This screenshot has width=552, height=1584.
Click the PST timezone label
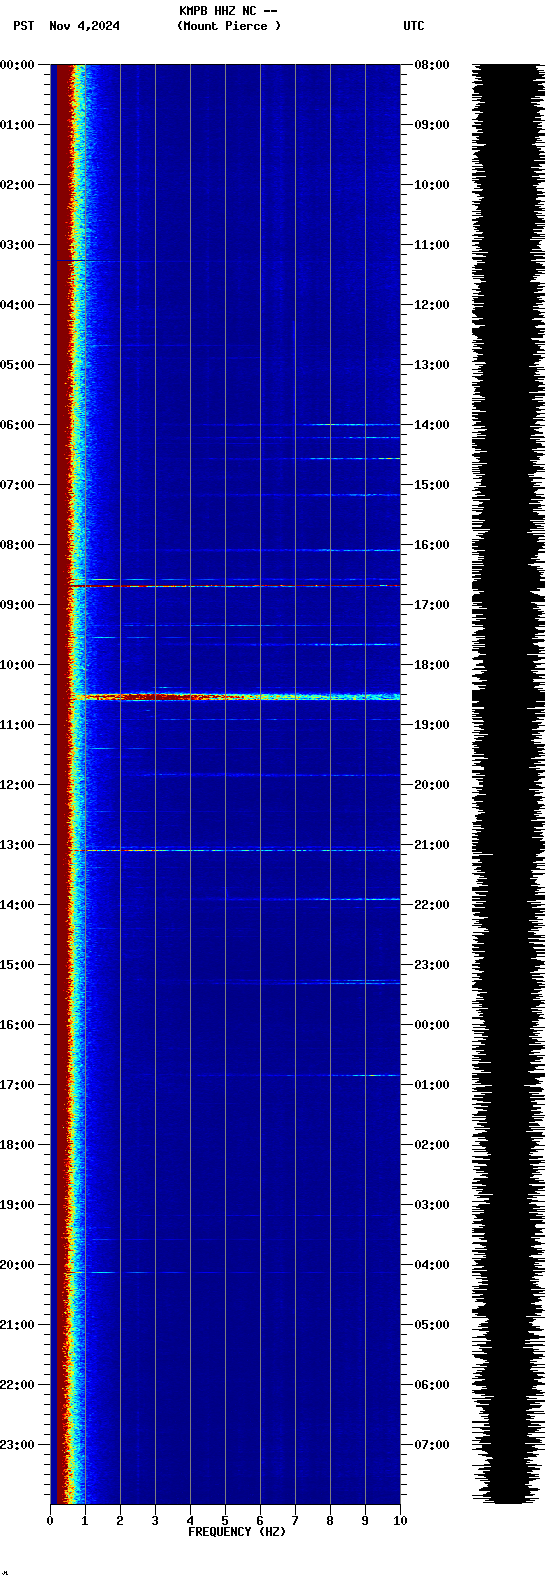click(23, 26)
